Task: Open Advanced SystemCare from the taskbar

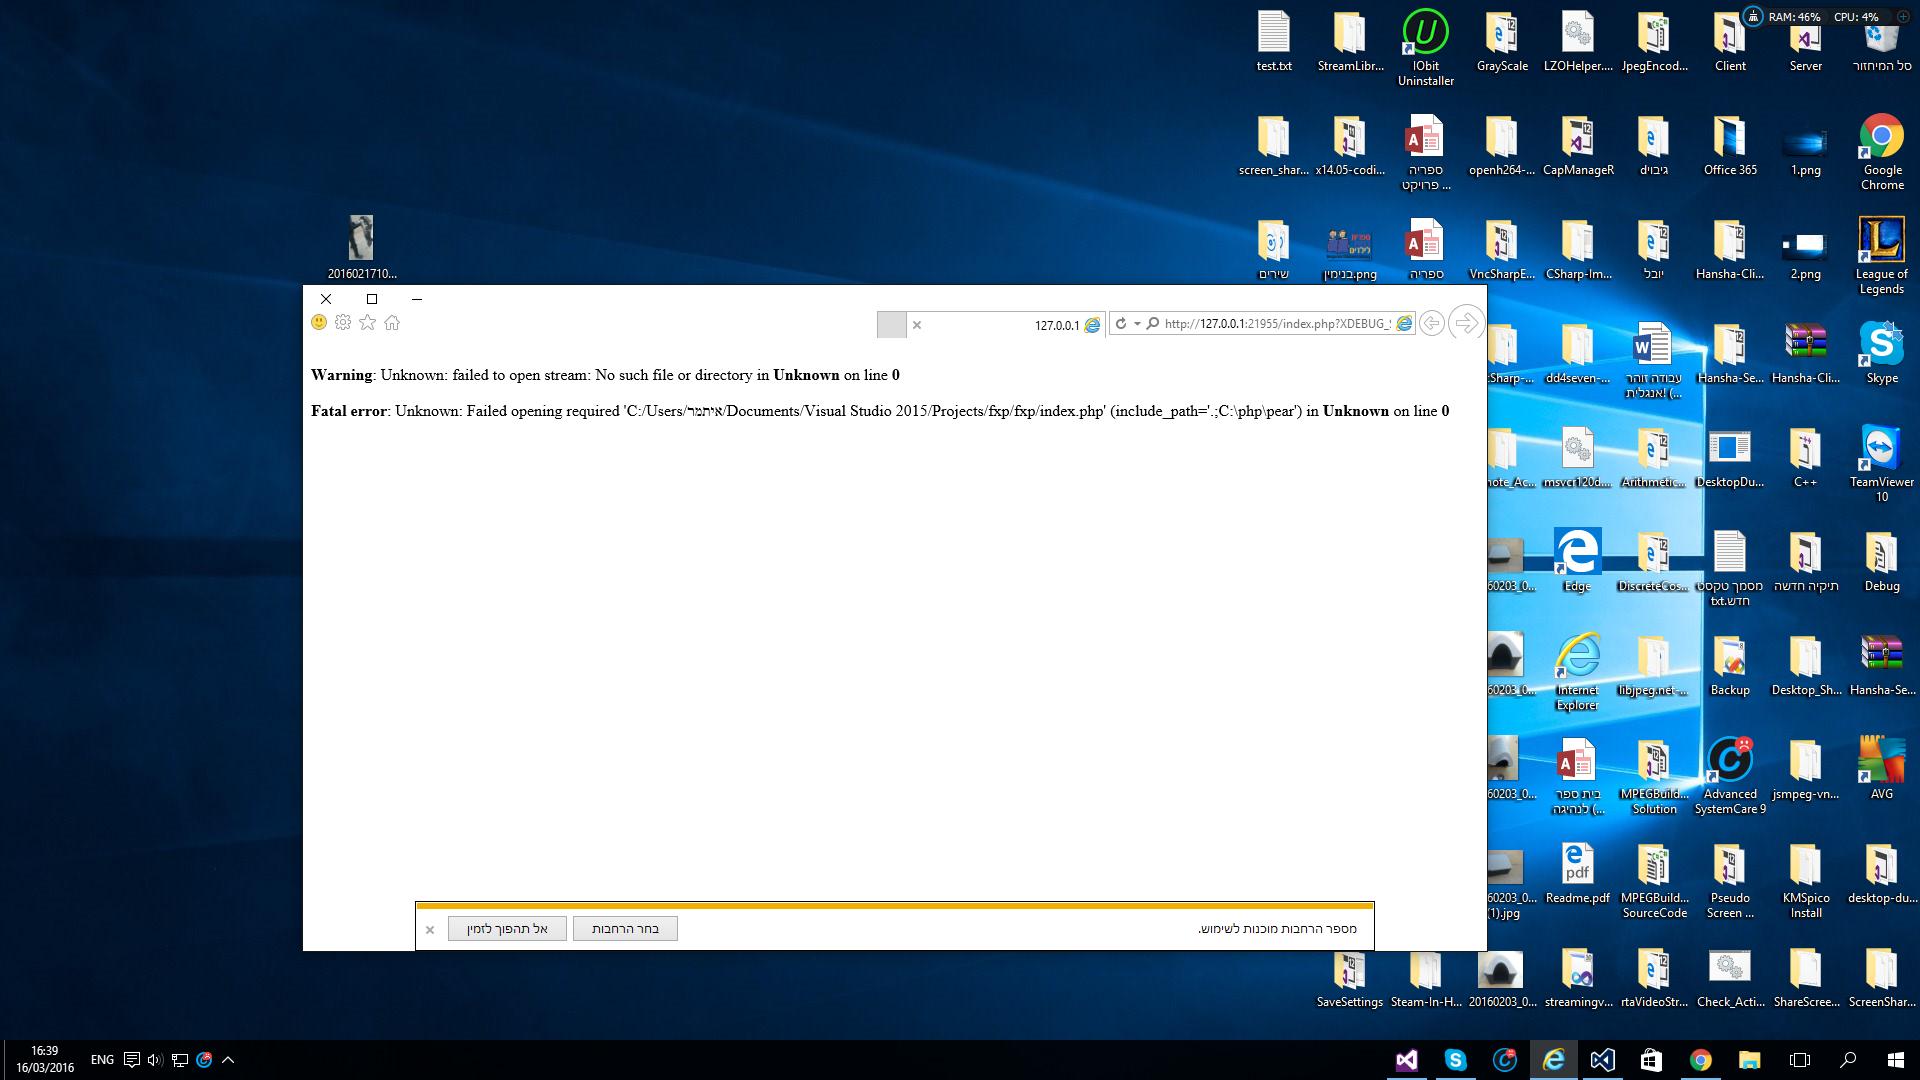Action: pos(1504,1060)
